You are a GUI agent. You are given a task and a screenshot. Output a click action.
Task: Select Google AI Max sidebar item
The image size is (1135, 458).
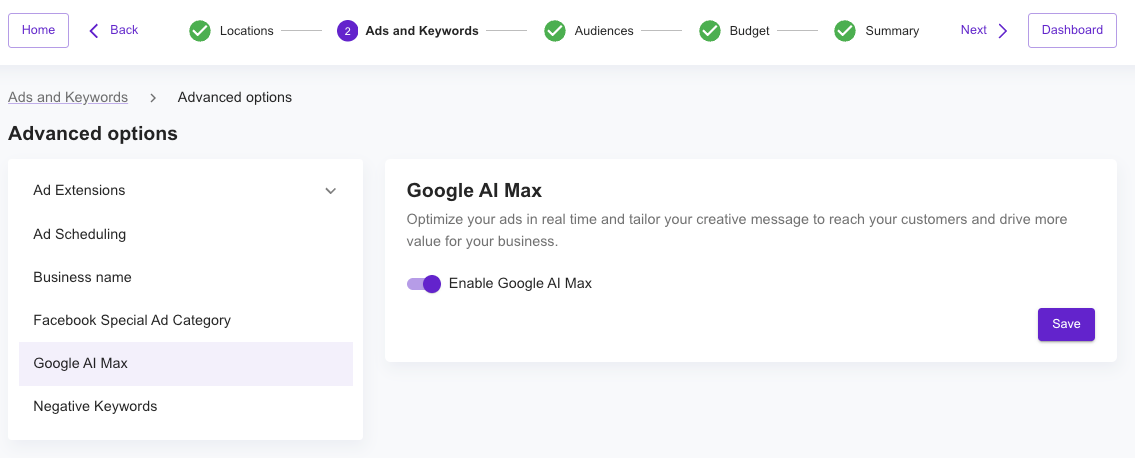(185, 363)
